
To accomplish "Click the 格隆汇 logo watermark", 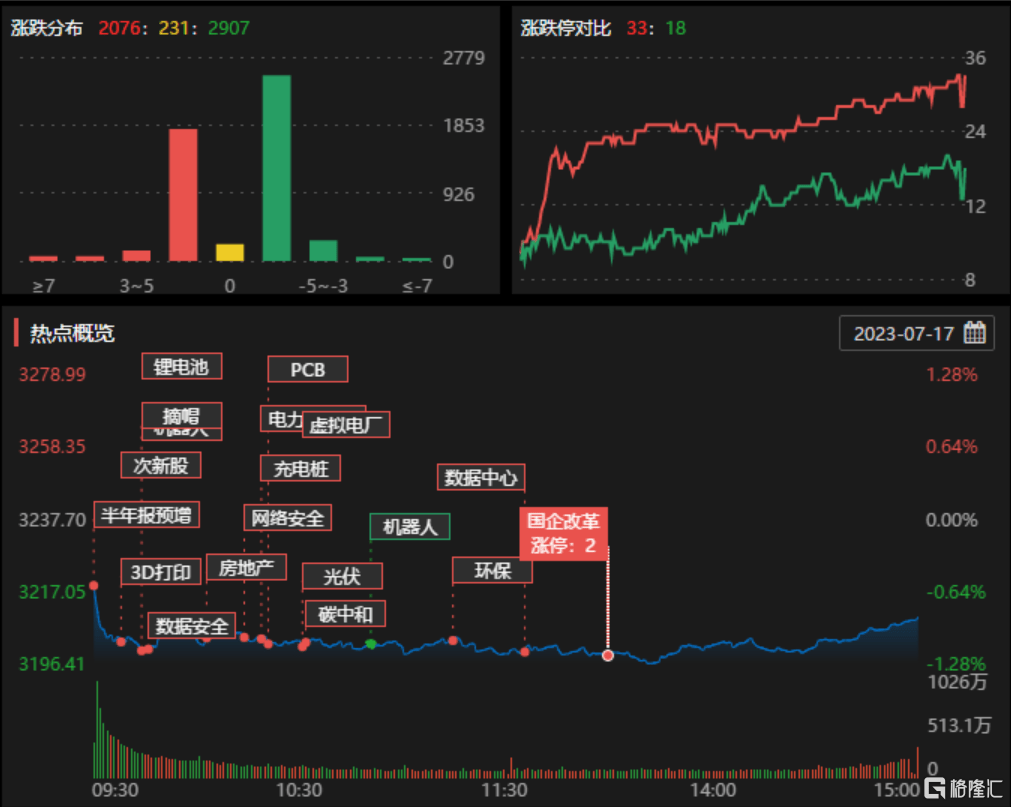I will (x=959, y=786).
